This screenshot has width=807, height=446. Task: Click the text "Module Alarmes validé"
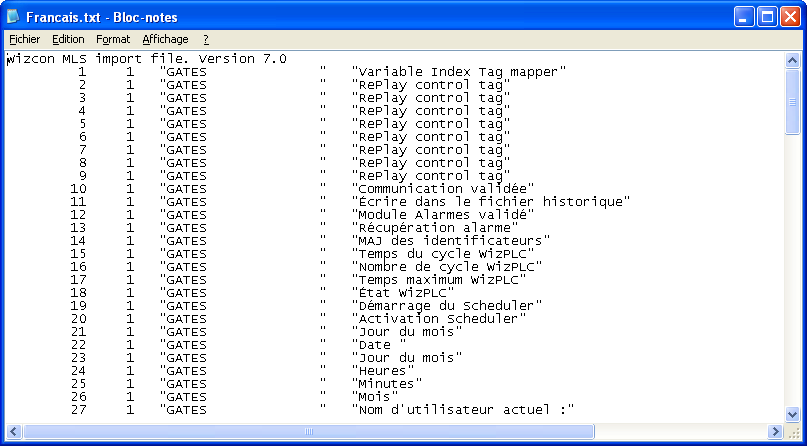pyautogui.click(x=443, y=215)
